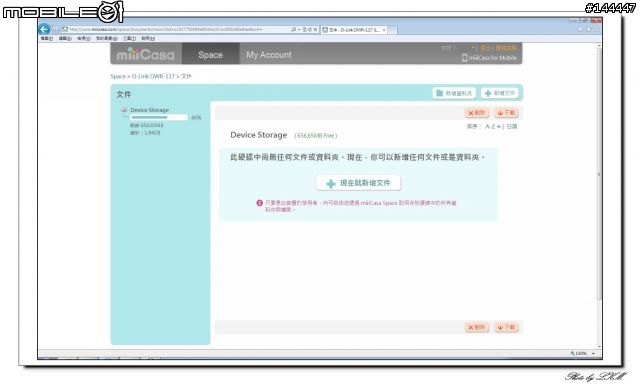Switch to the Space tab
Viewport: 640px width, 388px height.
(x=210, y=54)
